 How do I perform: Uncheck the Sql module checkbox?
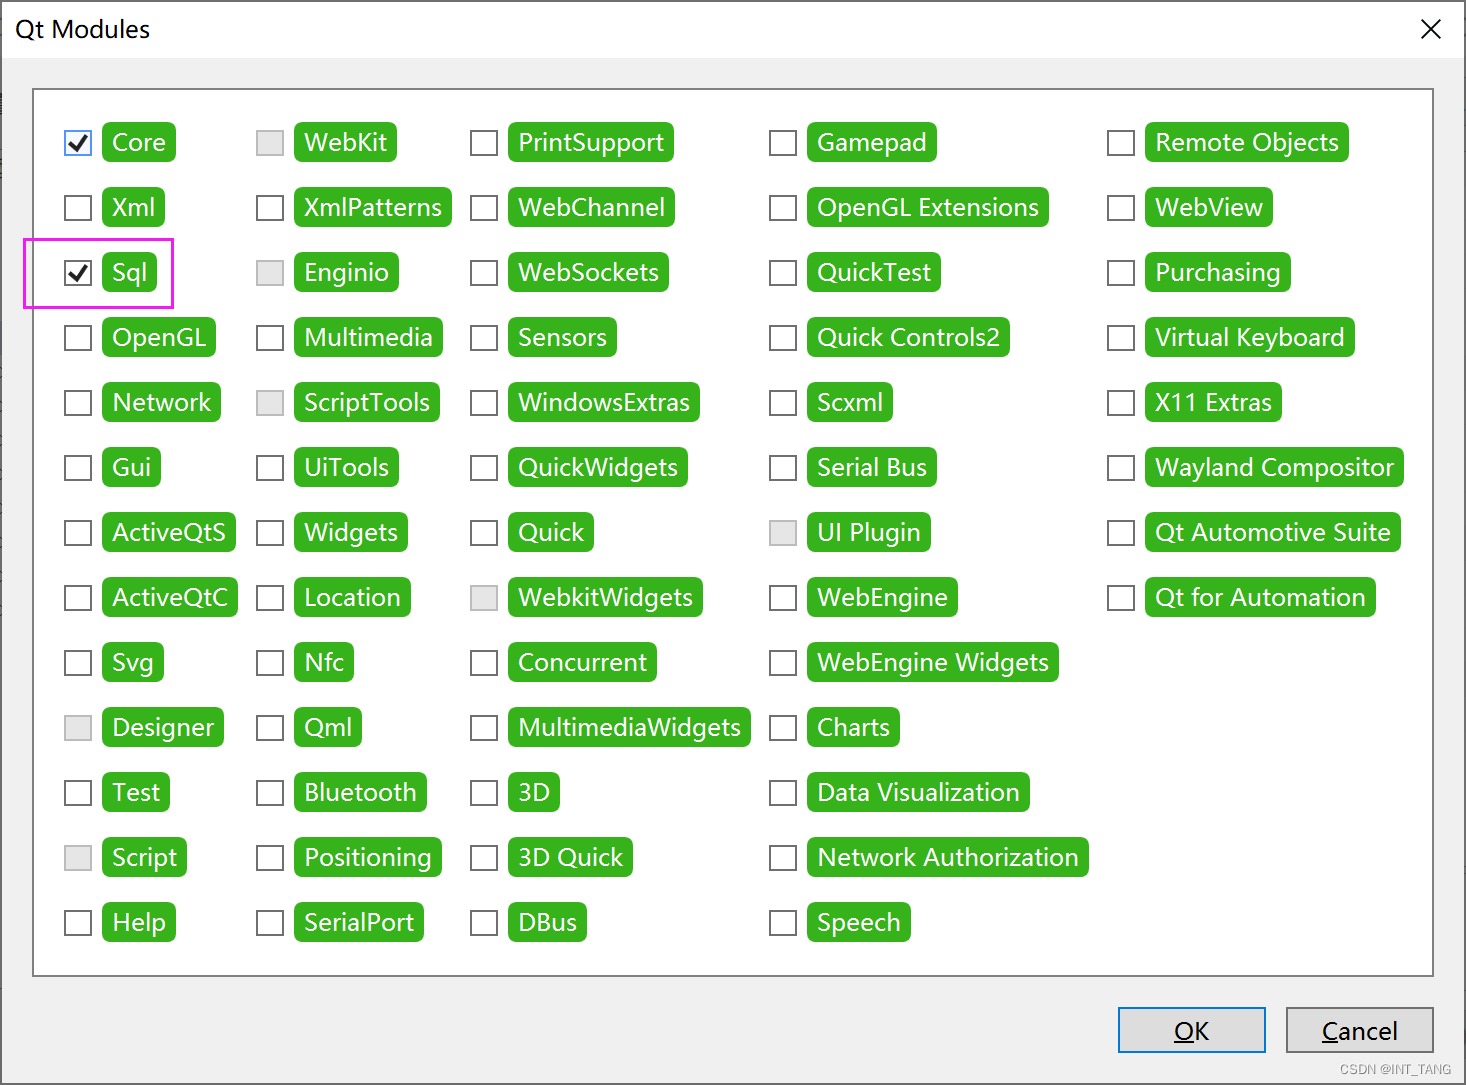[x=78, y=273]
